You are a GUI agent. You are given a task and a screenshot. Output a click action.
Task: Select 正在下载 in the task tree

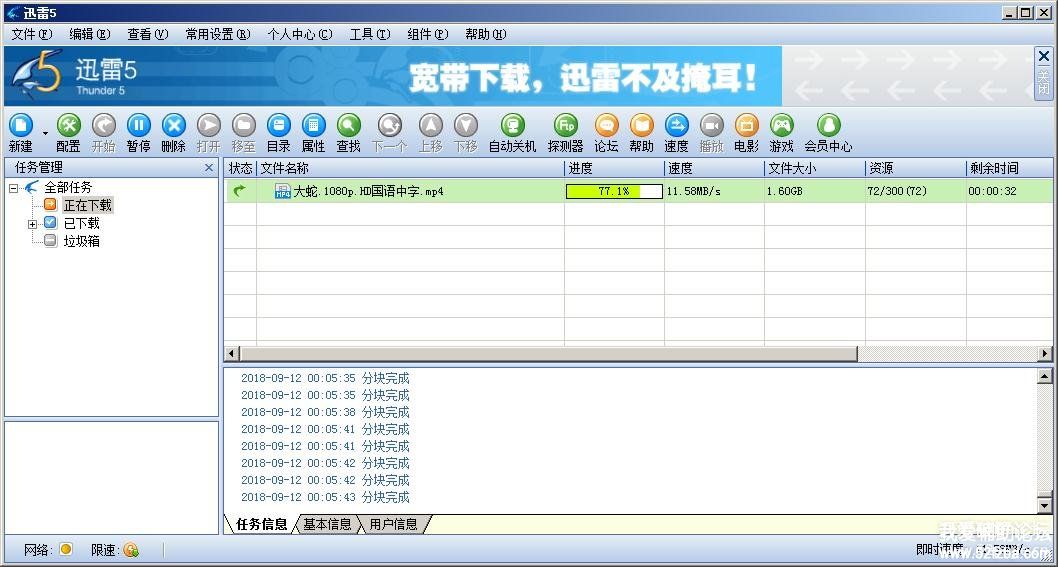[x=88, y=205]
